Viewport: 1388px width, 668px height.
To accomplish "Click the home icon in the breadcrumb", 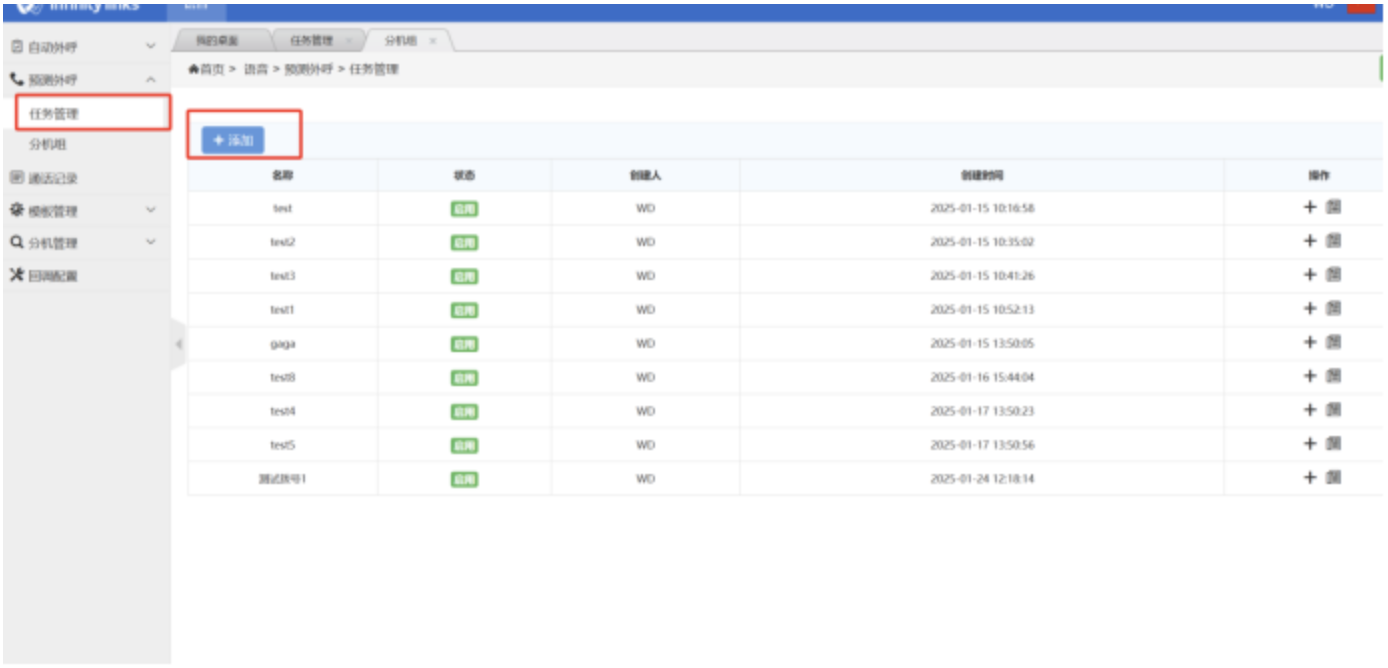I will [194, 69].
